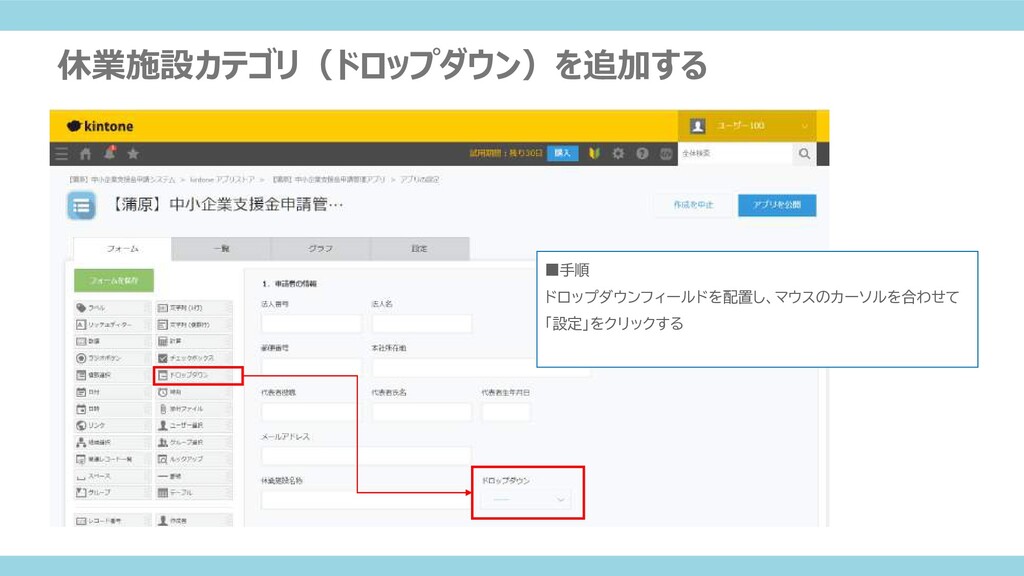The image size is (1024, 576).
Task: Go to the kintone home icon
Action: point(86,153)
